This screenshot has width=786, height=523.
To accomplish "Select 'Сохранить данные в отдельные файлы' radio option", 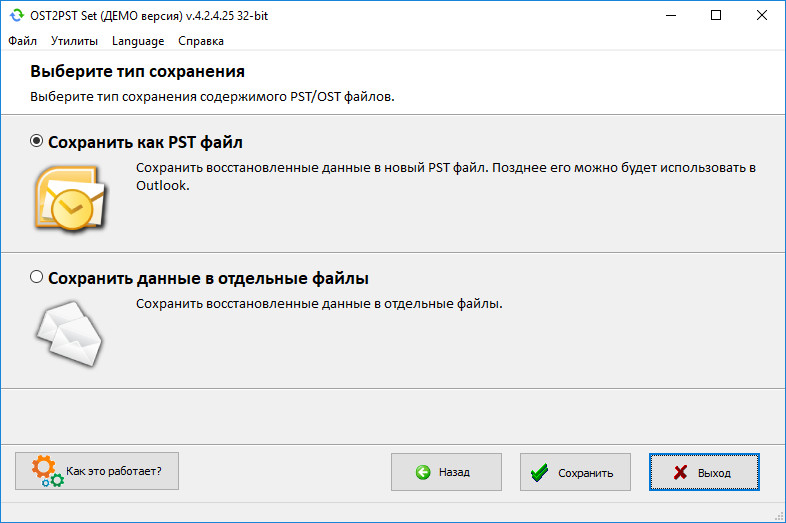I will (36, 277).
